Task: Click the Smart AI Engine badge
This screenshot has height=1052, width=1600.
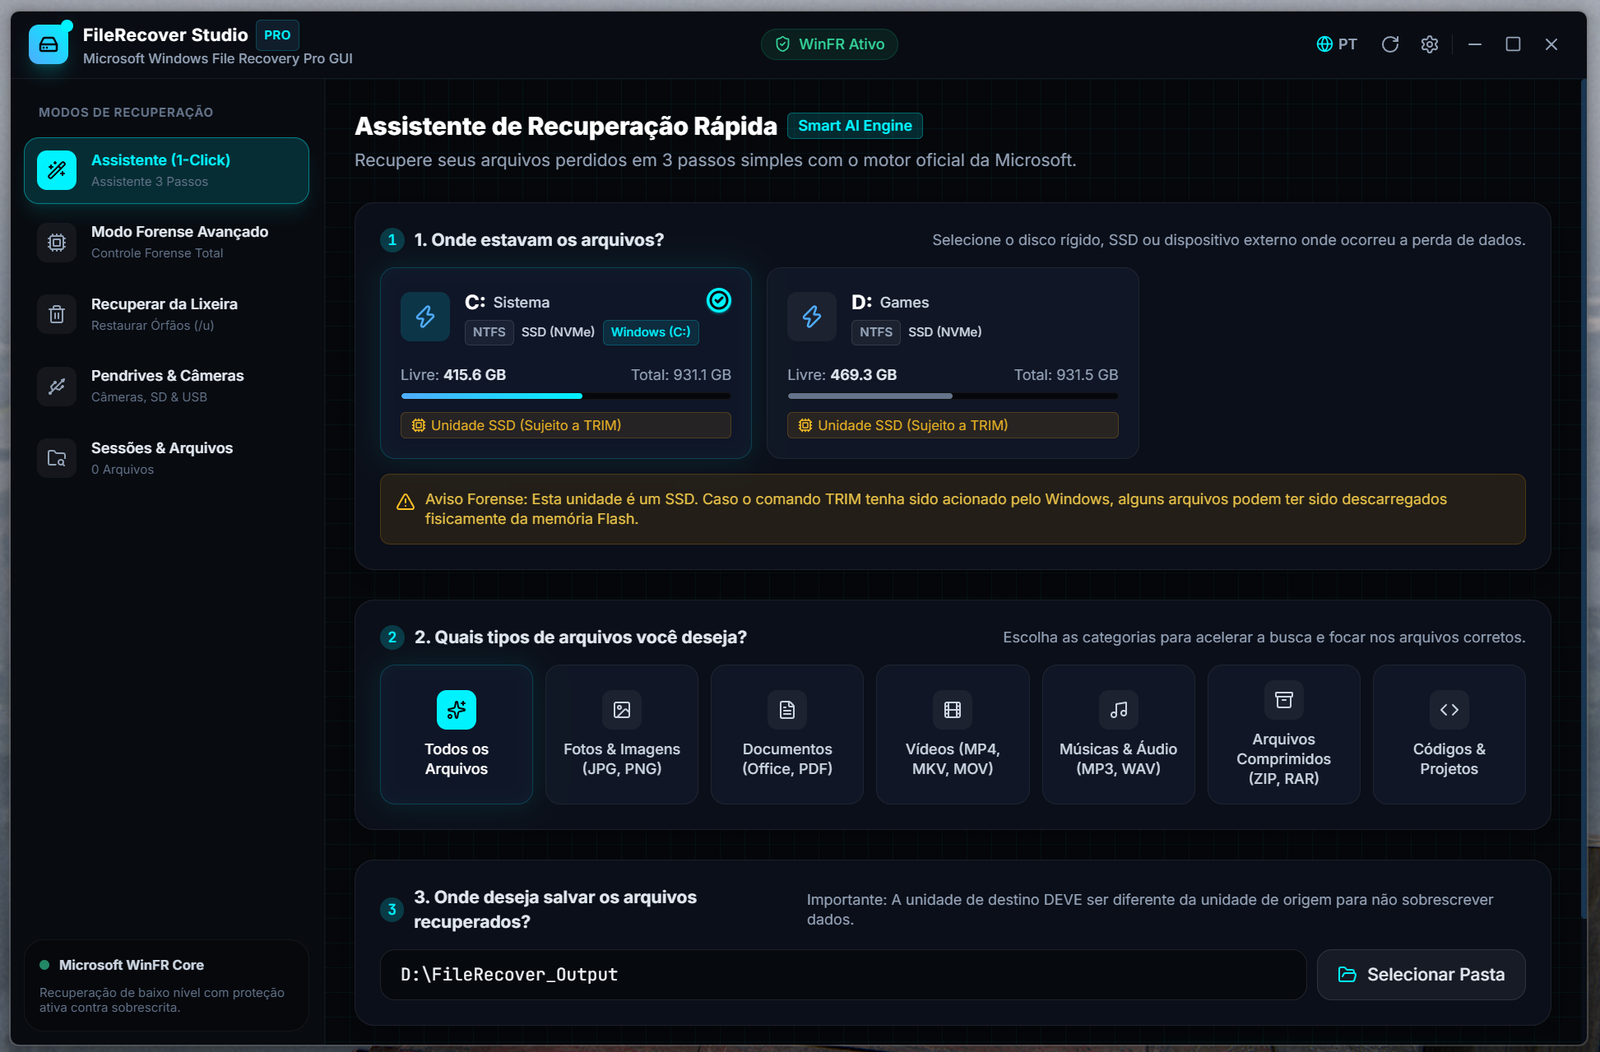Action: pos(855,126)
